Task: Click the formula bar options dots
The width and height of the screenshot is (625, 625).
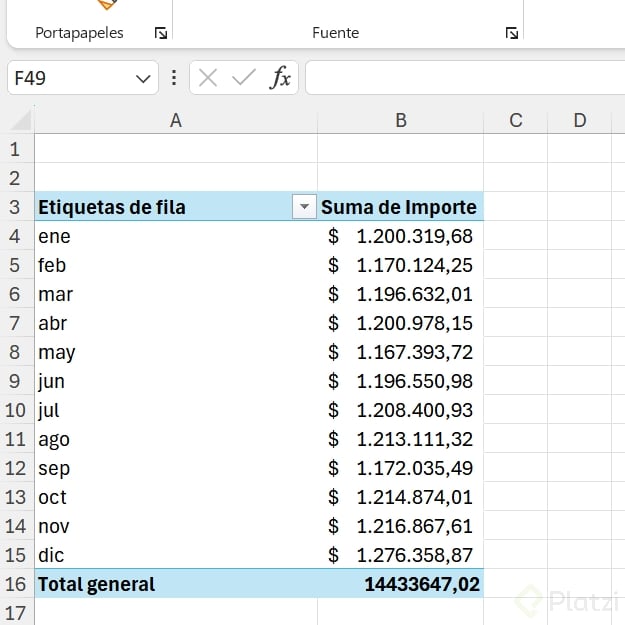Action: (x=175, y=78)
